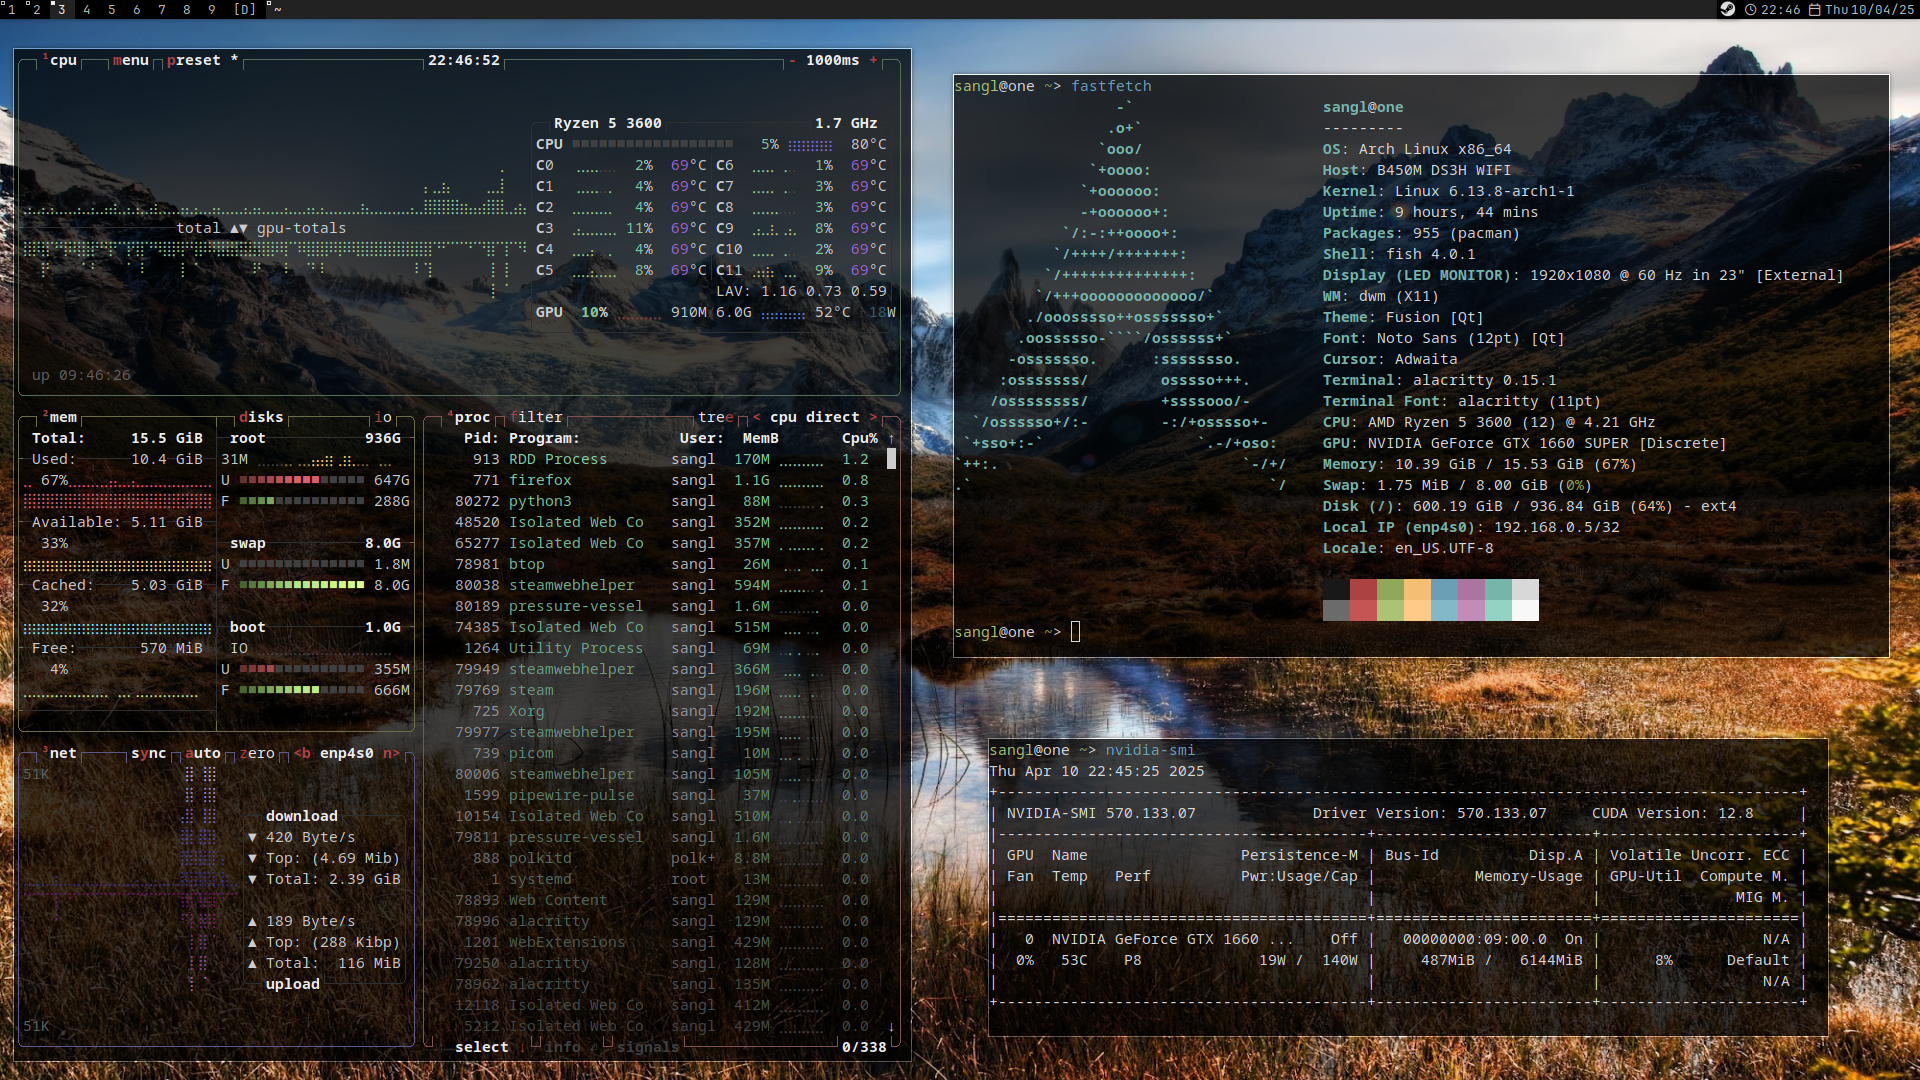Click the signals button in proc footer
1920x1080 pixels.
point(647,1047)
